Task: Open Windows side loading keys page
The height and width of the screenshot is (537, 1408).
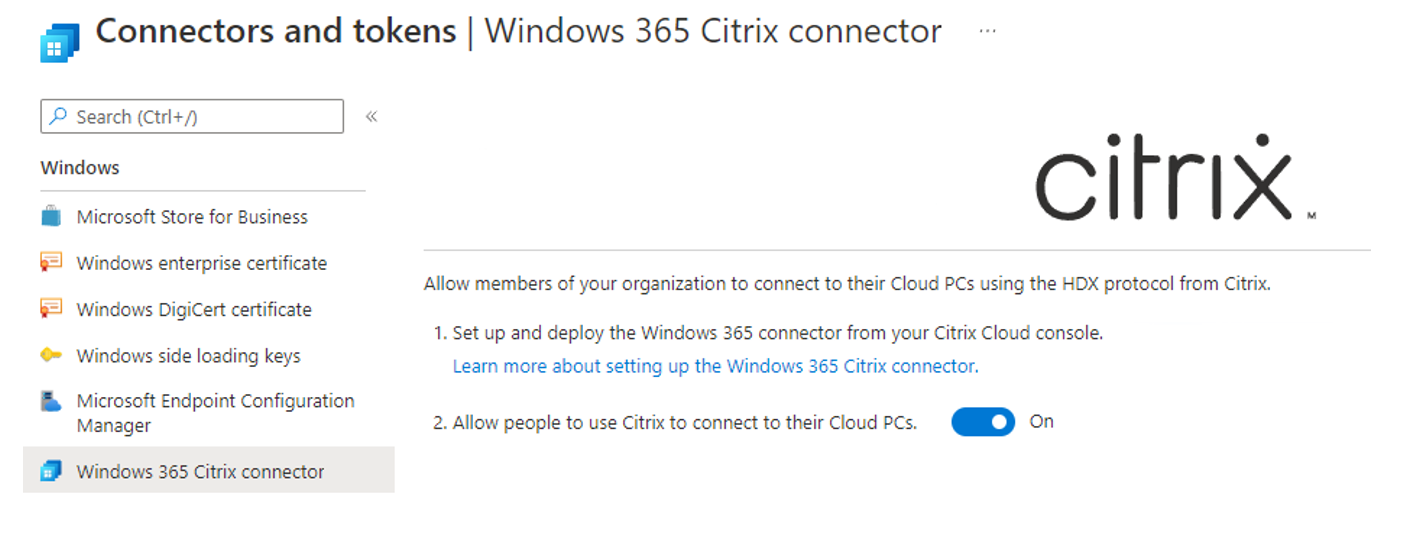Action: 188,356
